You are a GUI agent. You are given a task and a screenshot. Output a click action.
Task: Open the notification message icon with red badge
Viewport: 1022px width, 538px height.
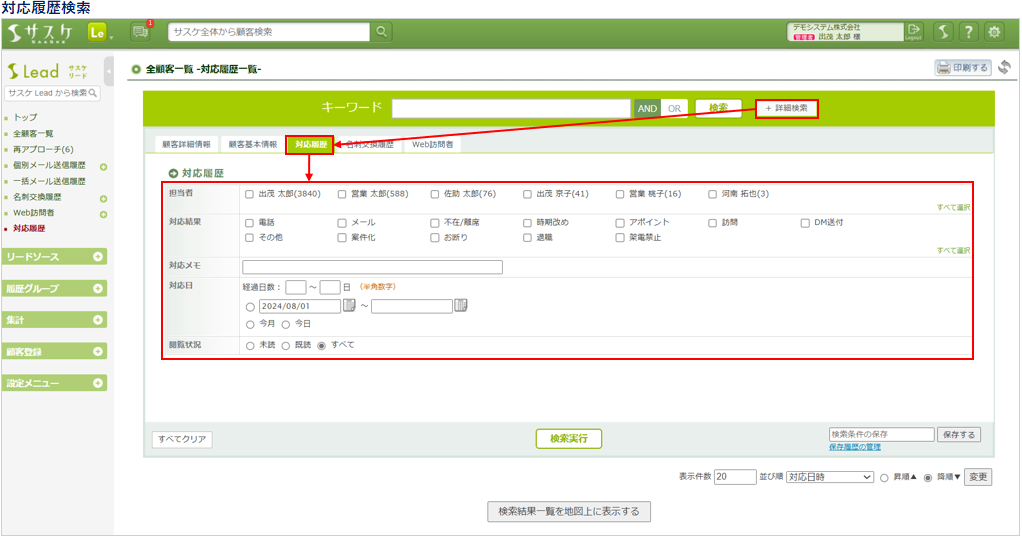tap(141, 32)
